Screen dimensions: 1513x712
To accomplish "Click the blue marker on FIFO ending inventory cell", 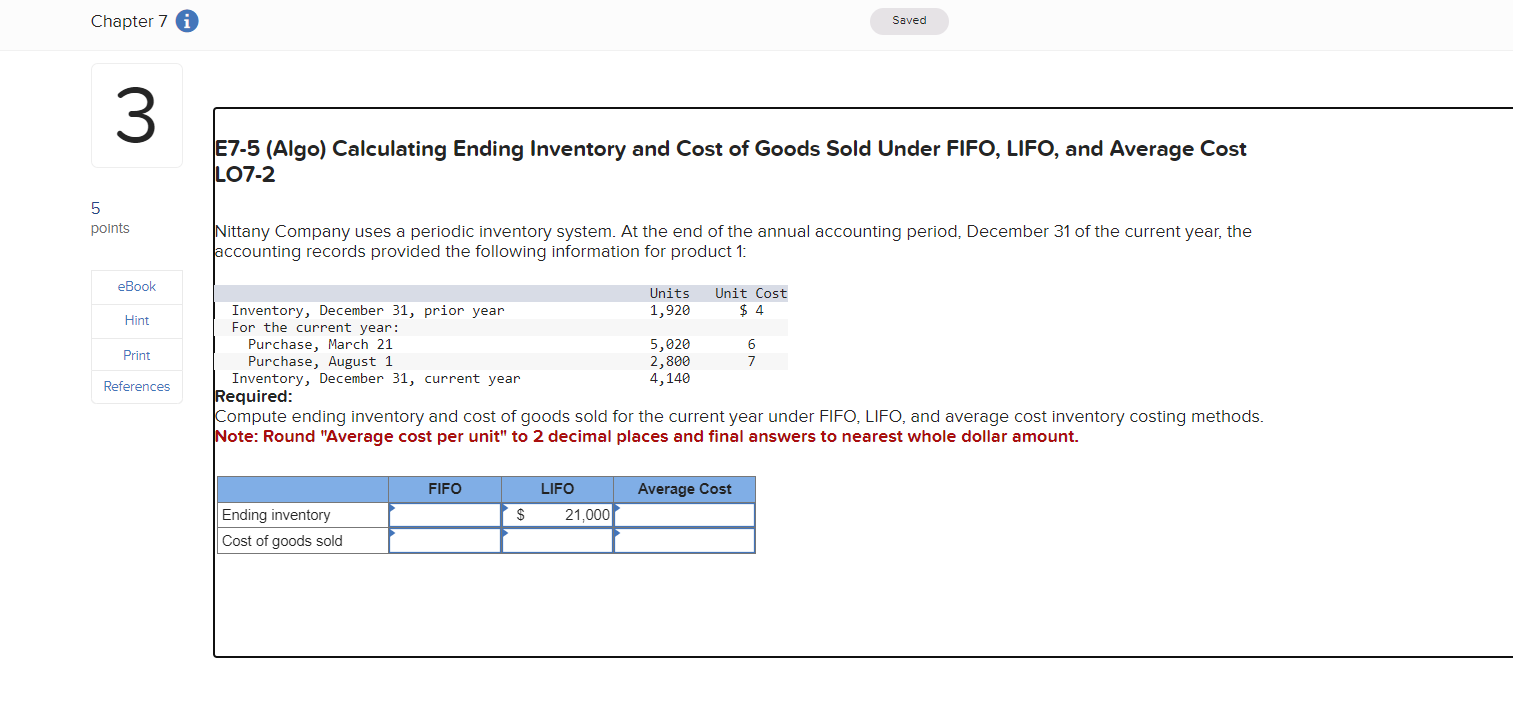I will pos(394,508).
